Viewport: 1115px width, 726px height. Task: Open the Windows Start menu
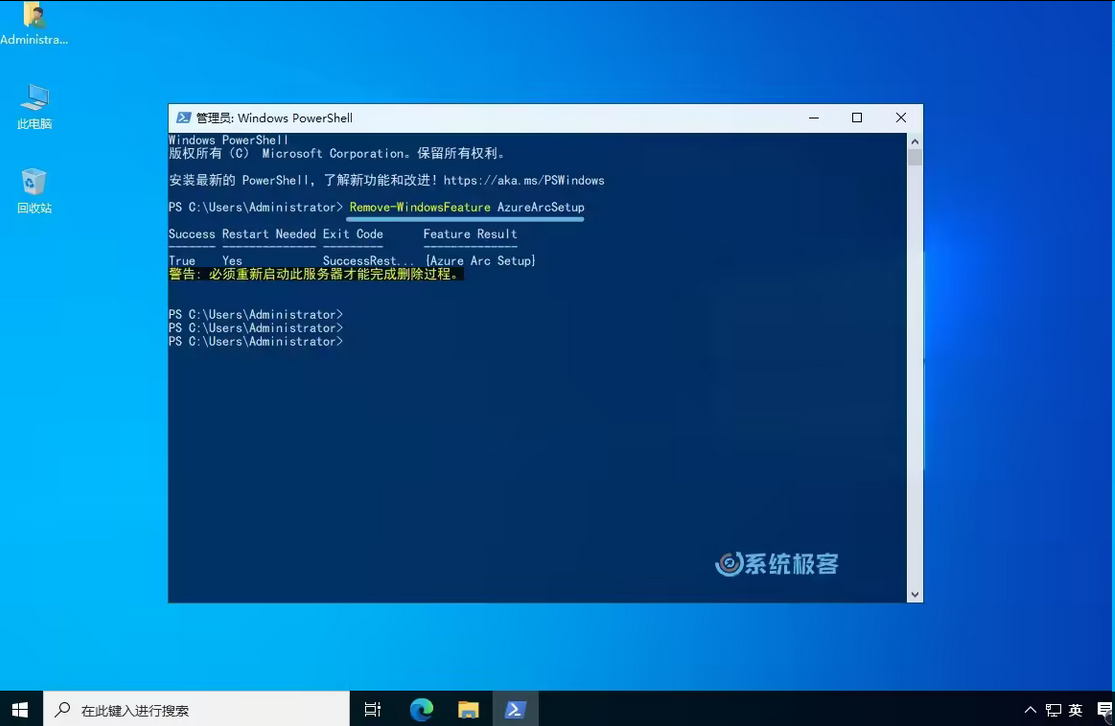20,709
